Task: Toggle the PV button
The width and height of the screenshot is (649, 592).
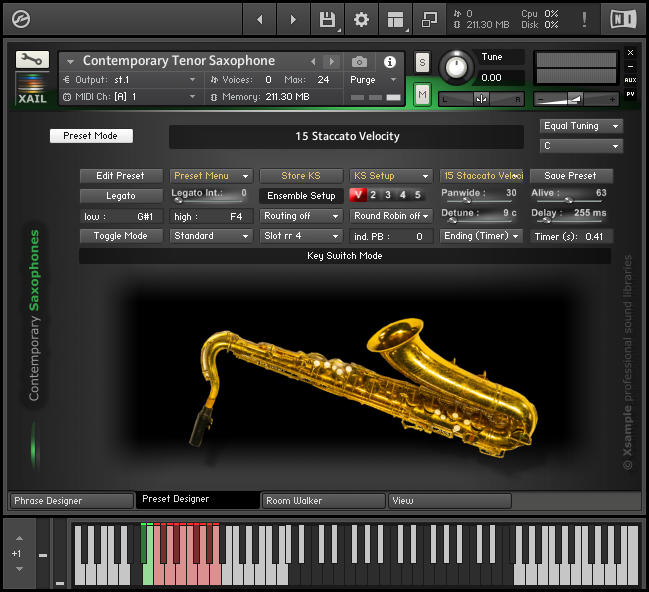Action: tap(630, 94)
